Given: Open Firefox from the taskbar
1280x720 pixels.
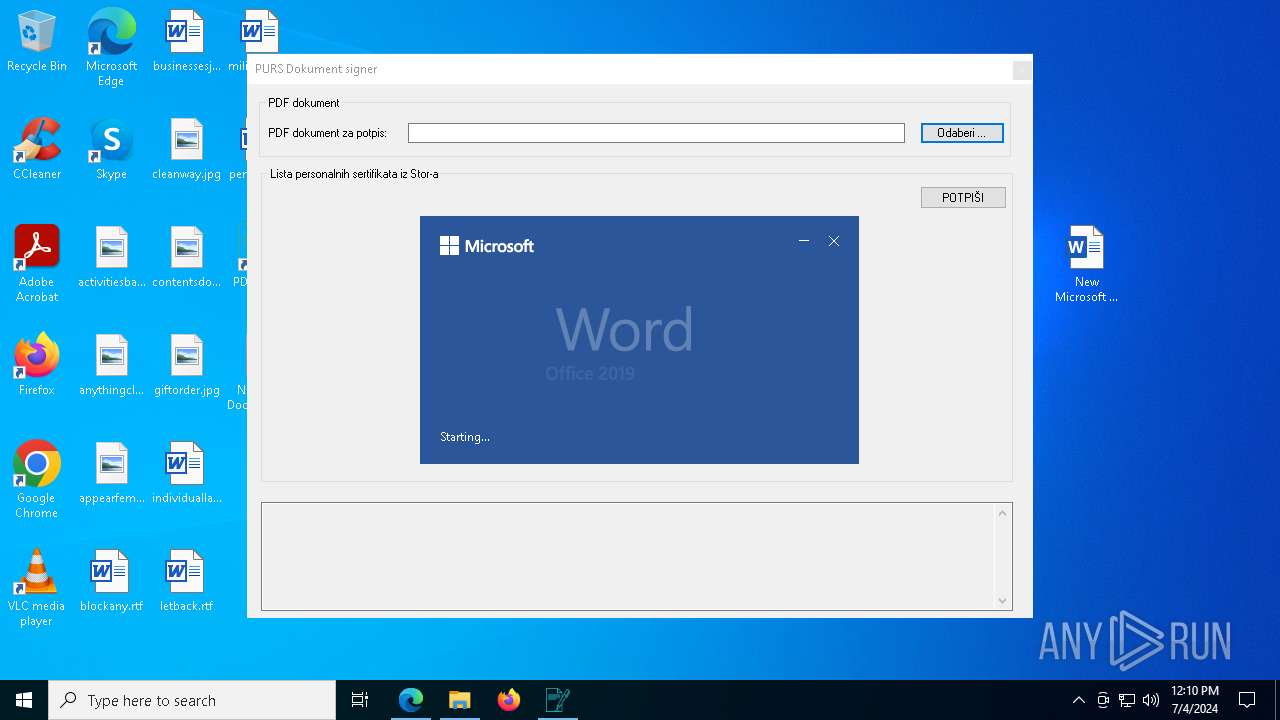Looking at the screenshot, I should tap(508, 700).
